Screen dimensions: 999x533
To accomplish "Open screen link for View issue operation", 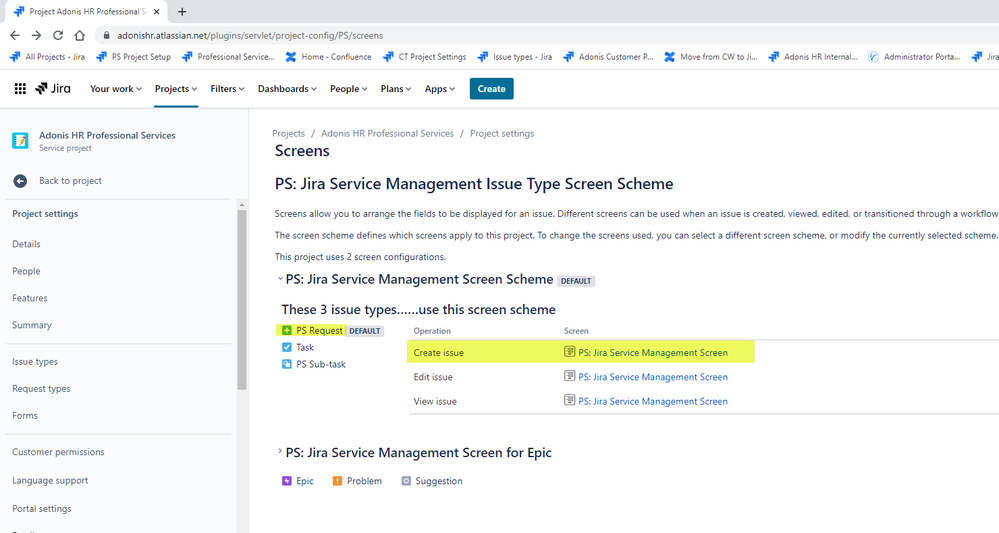I will (x=652, y=401).
